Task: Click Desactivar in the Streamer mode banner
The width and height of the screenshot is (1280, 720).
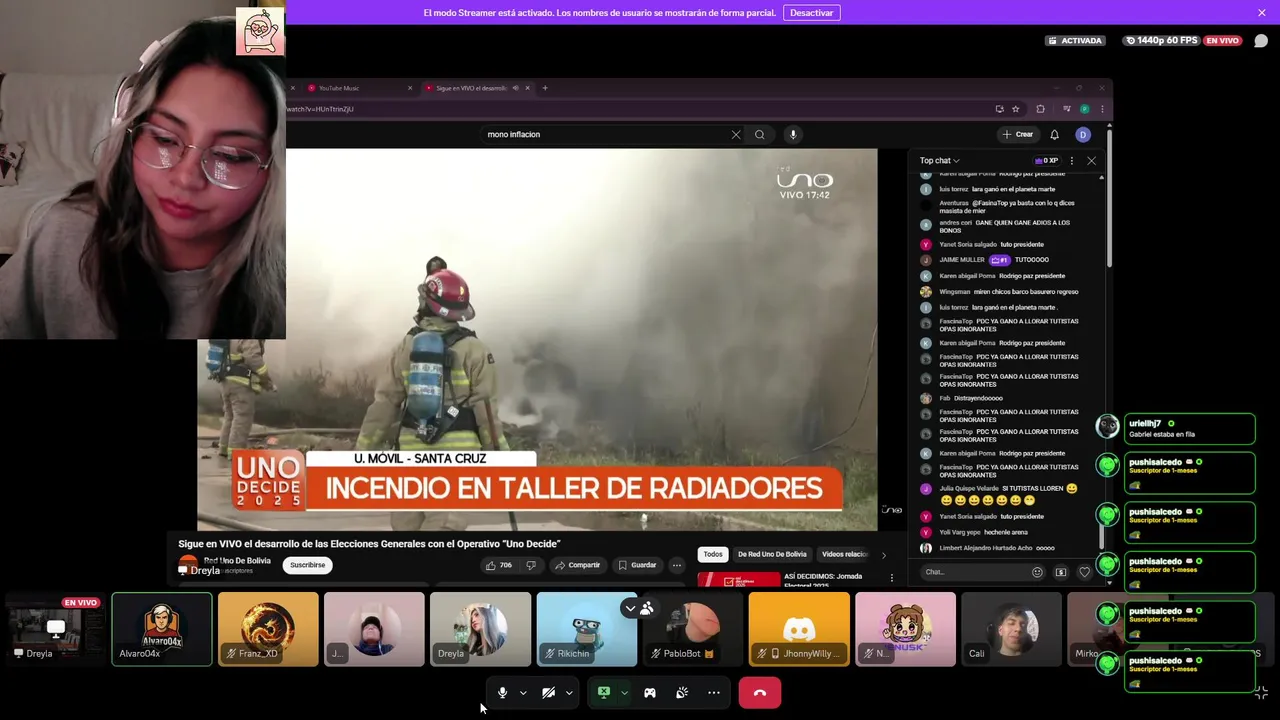Action: point(811,13)
